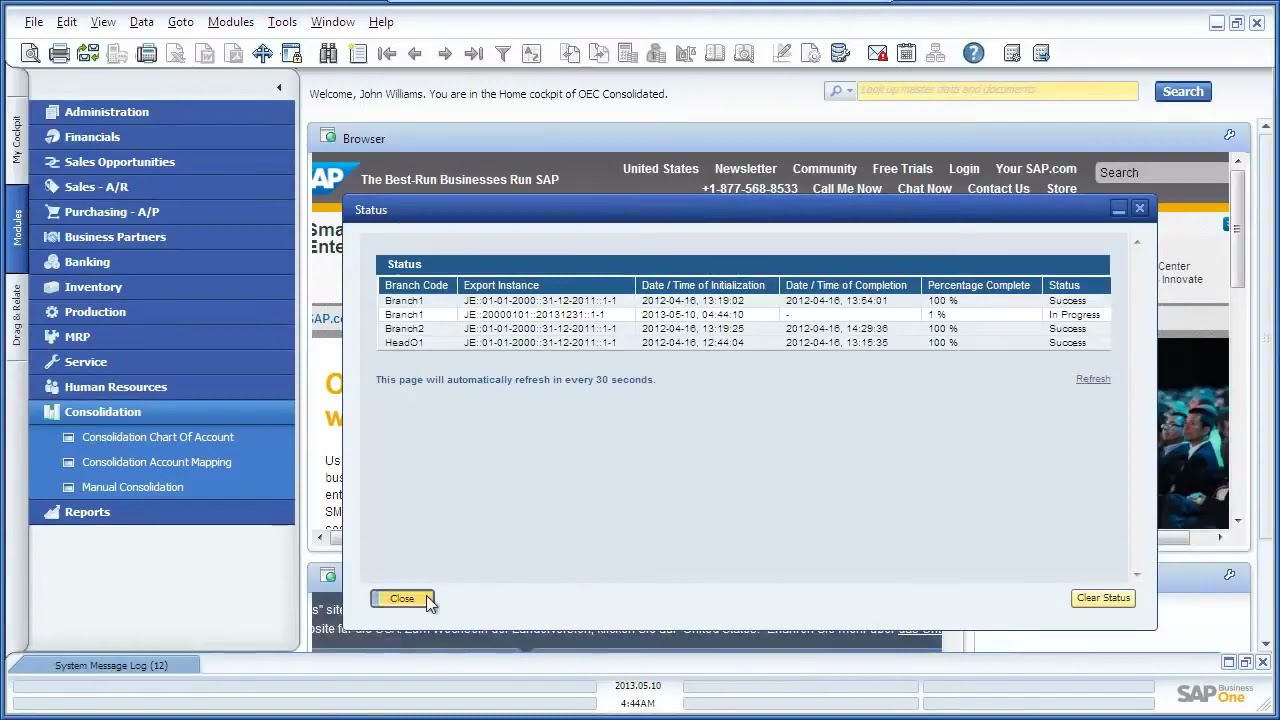The height and width of the screenshot is (720, 1280).
Task: Click the wrench icon on lower widget
Action: tap(1229, 575)
